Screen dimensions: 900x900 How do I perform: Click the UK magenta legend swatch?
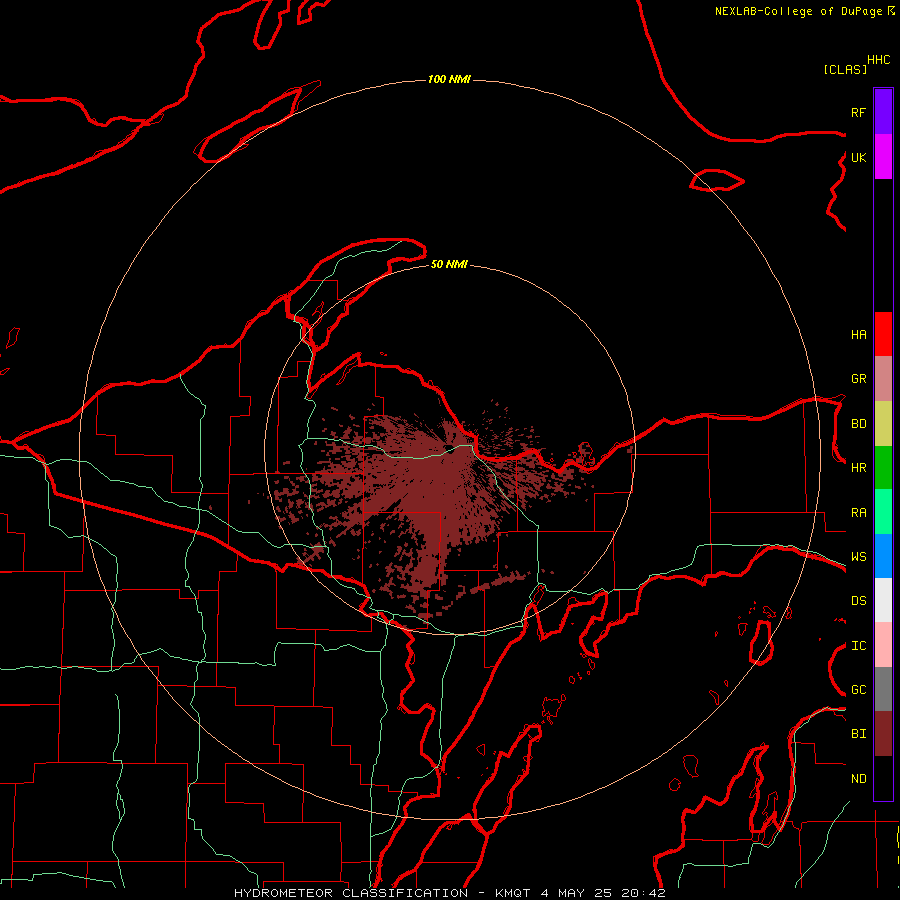pyautogui.click(x=883, y=157)
